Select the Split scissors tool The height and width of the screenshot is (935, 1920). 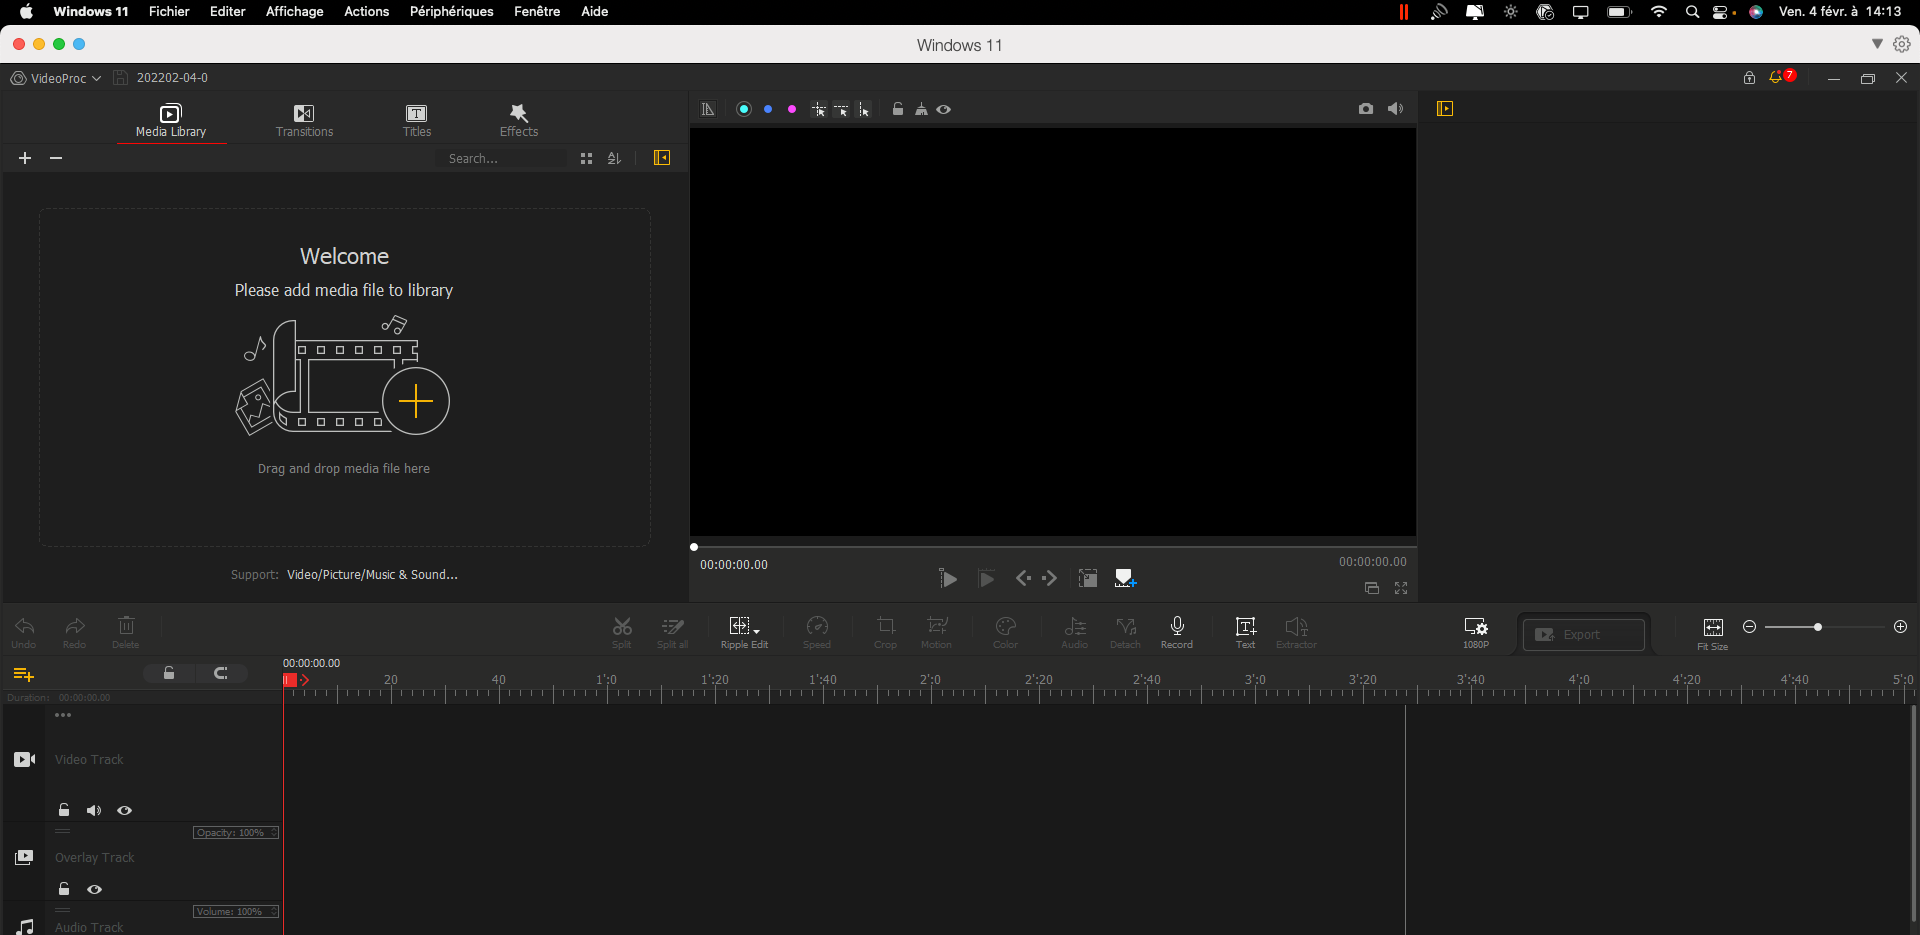622,632
